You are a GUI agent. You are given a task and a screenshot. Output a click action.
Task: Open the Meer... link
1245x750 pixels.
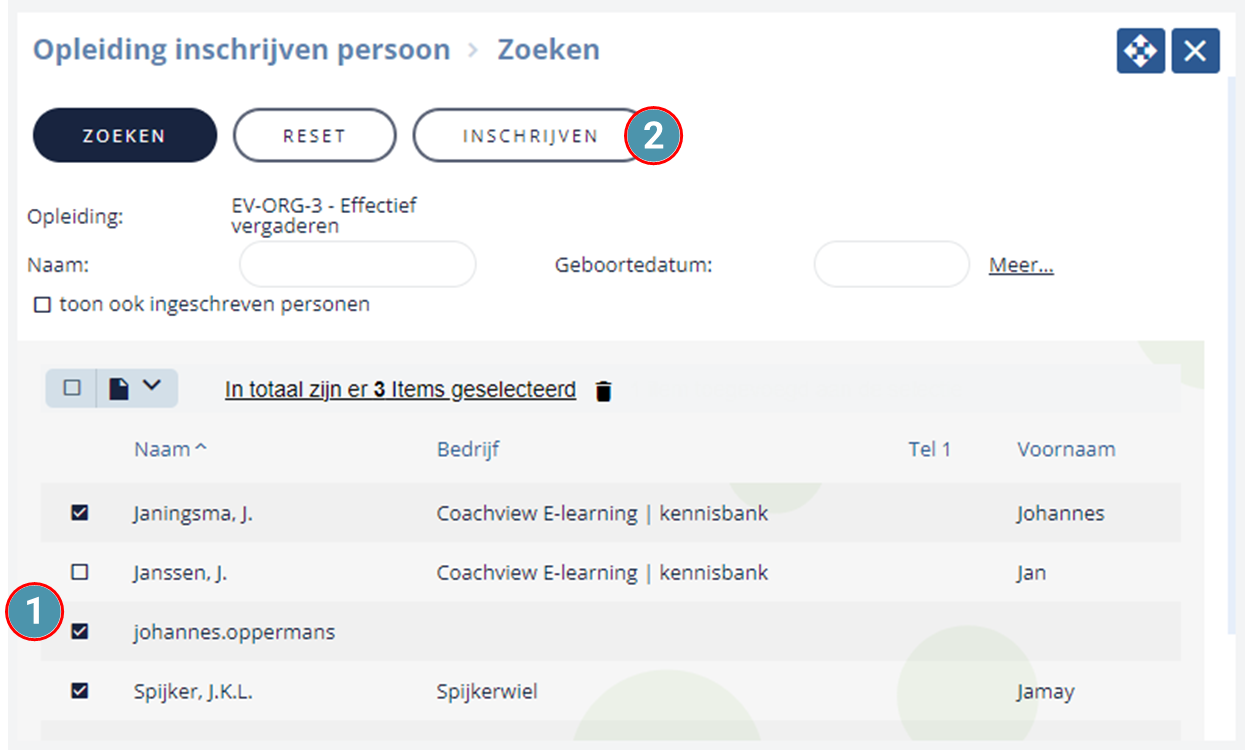click(1021, 265)
